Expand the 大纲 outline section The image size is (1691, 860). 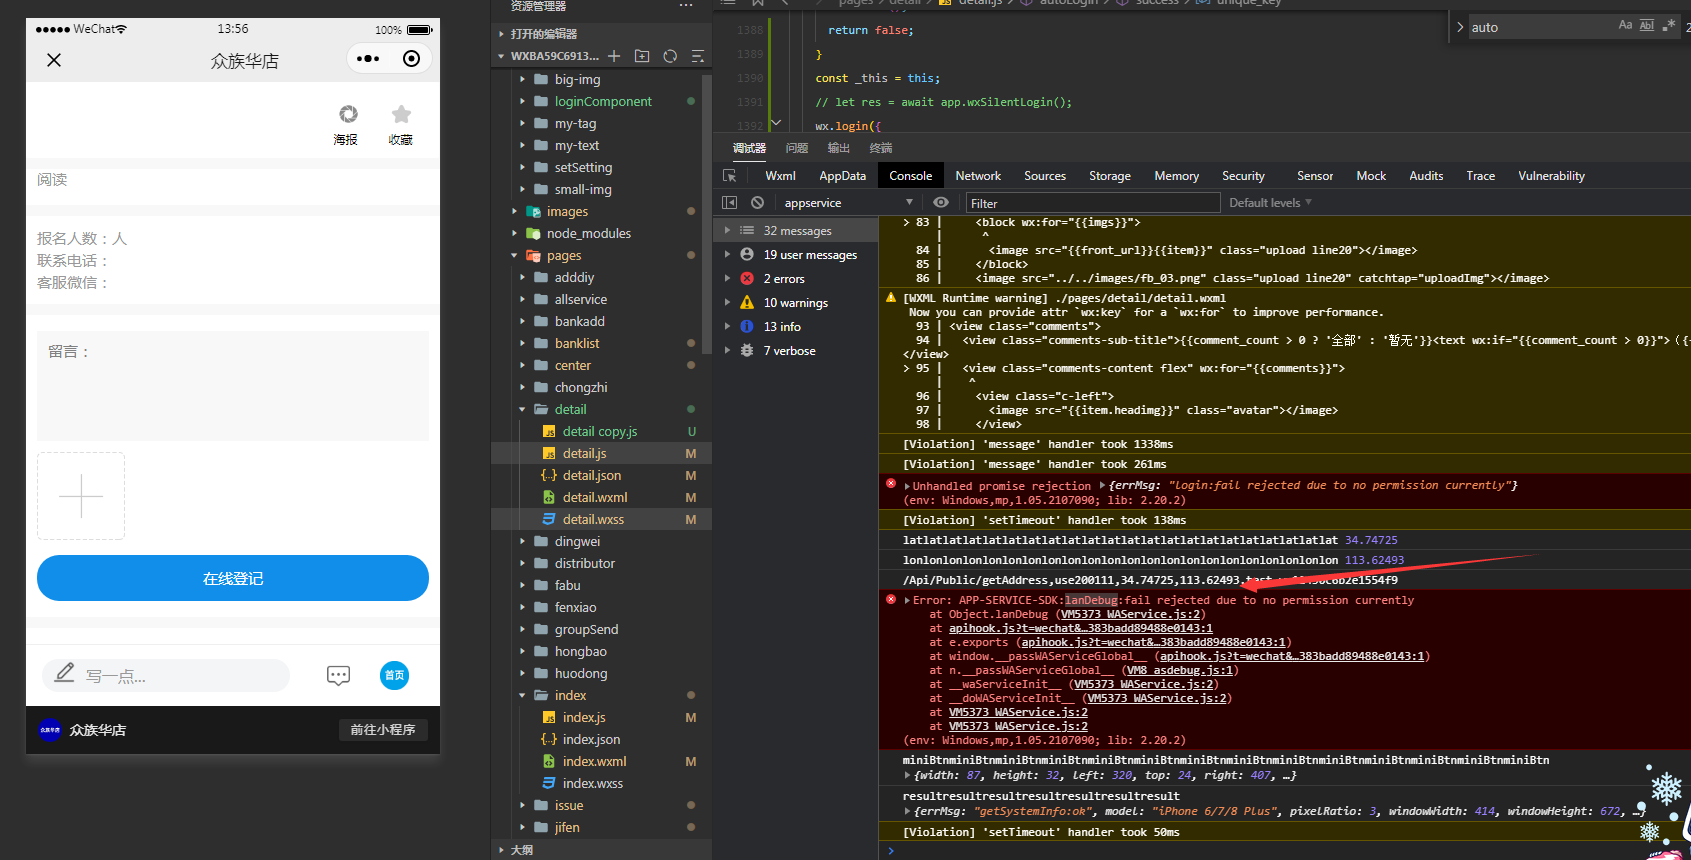coord(522,850)
